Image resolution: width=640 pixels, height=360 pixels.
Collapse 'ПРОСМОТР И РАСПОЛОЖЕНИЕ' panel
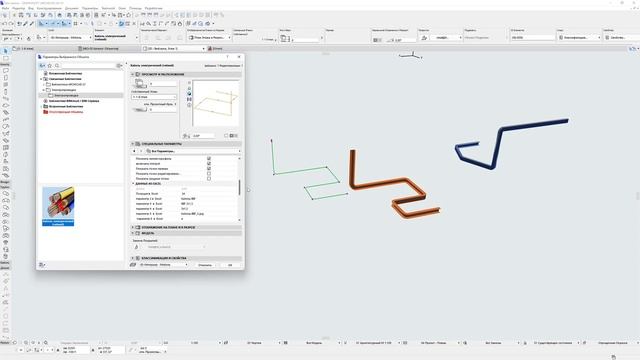133,74
